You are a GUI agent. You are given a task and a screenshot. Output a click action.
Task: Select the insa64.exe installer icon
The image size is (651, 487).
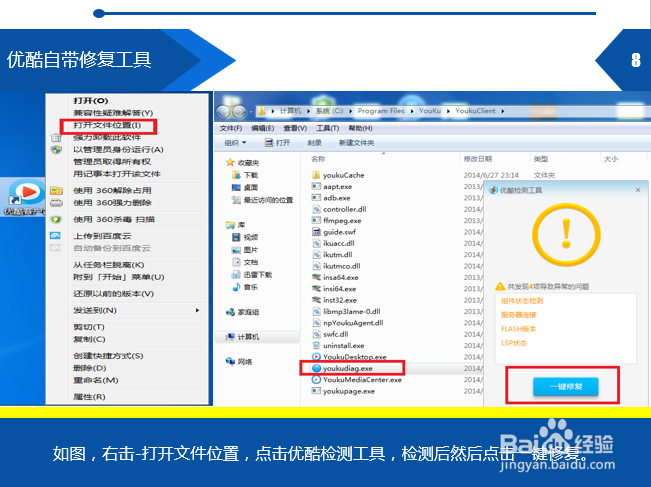316,277
